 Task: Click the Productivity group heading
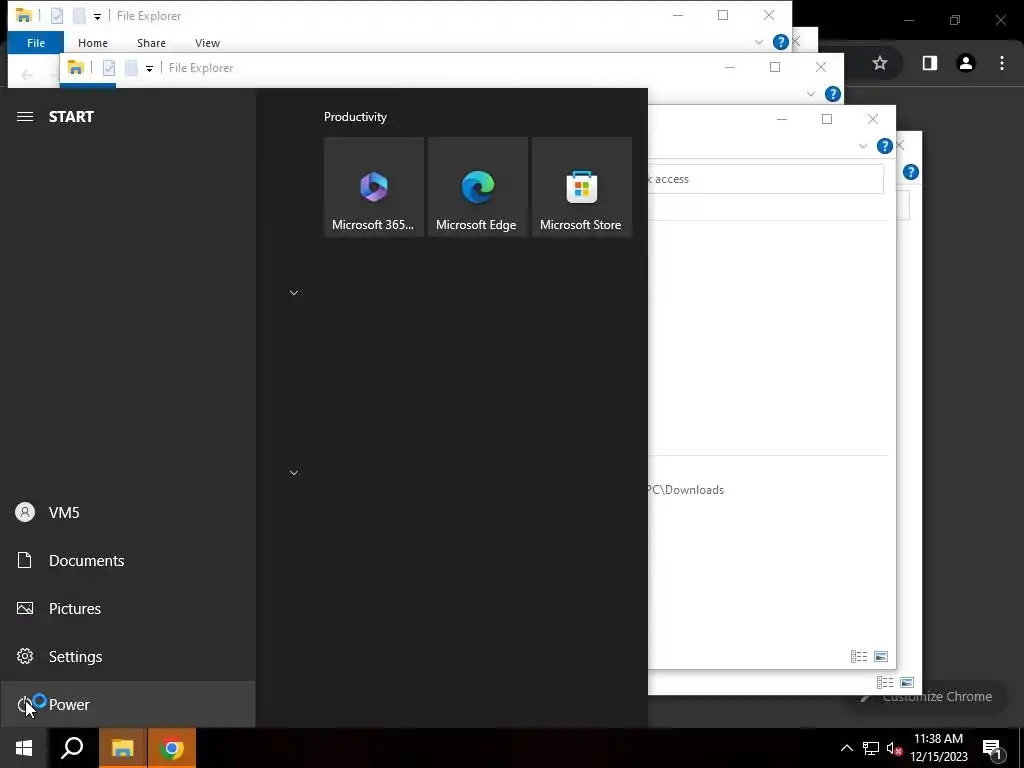click(x=355, y=117)
